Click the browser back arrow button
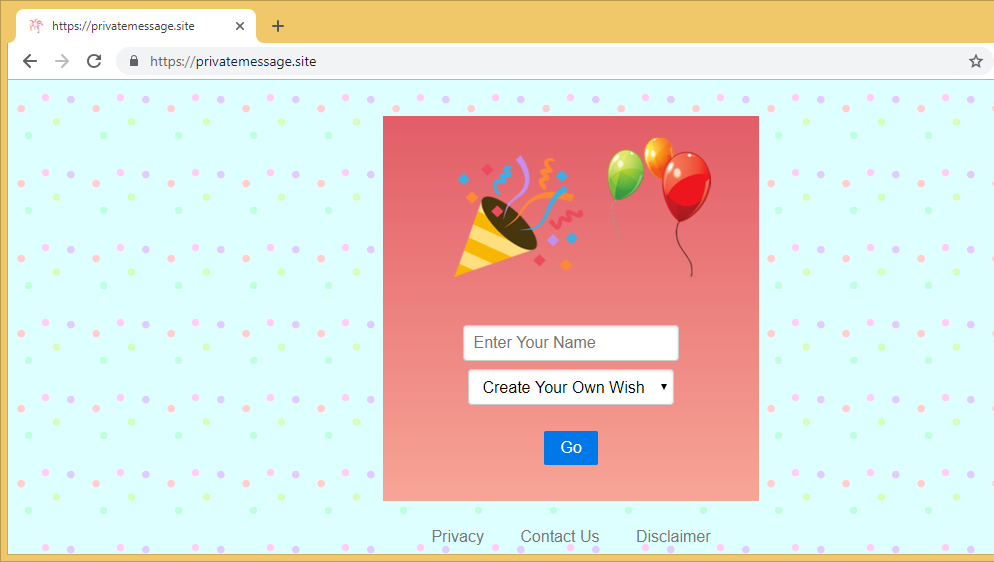 coord(30,61)
